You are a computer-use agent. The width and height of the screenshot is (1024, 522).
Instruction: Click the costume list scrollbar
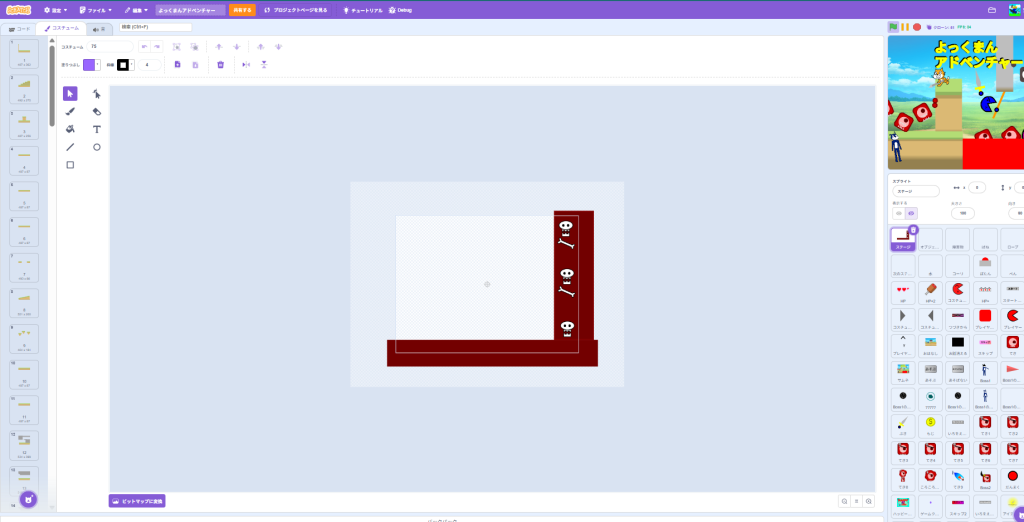[52, 86]
